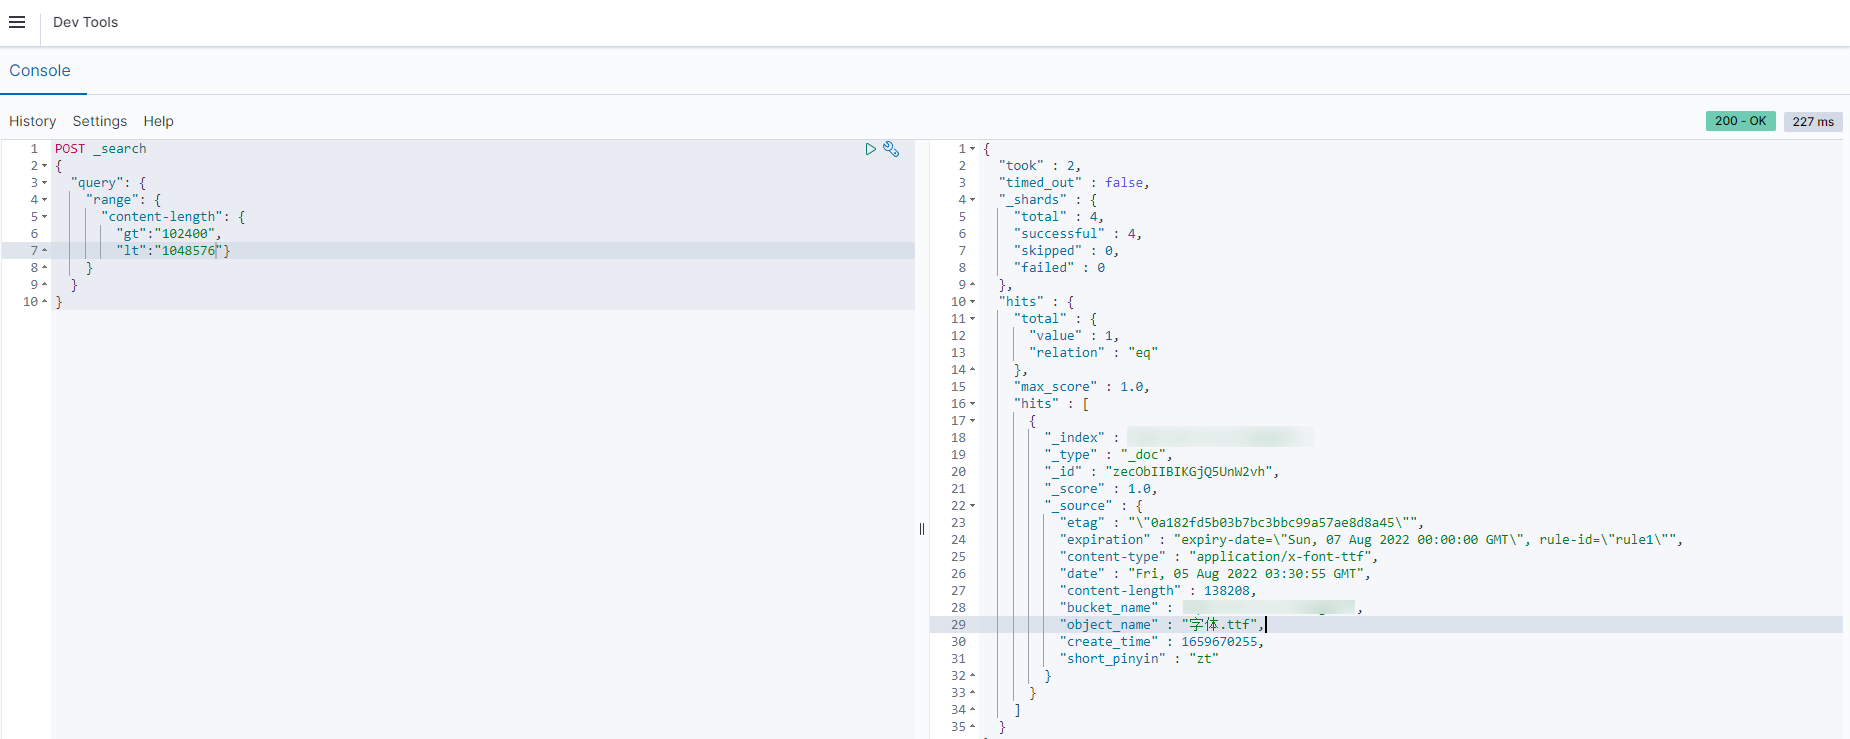
Task: Collapse the "_source" object in response
Action: 972,506
